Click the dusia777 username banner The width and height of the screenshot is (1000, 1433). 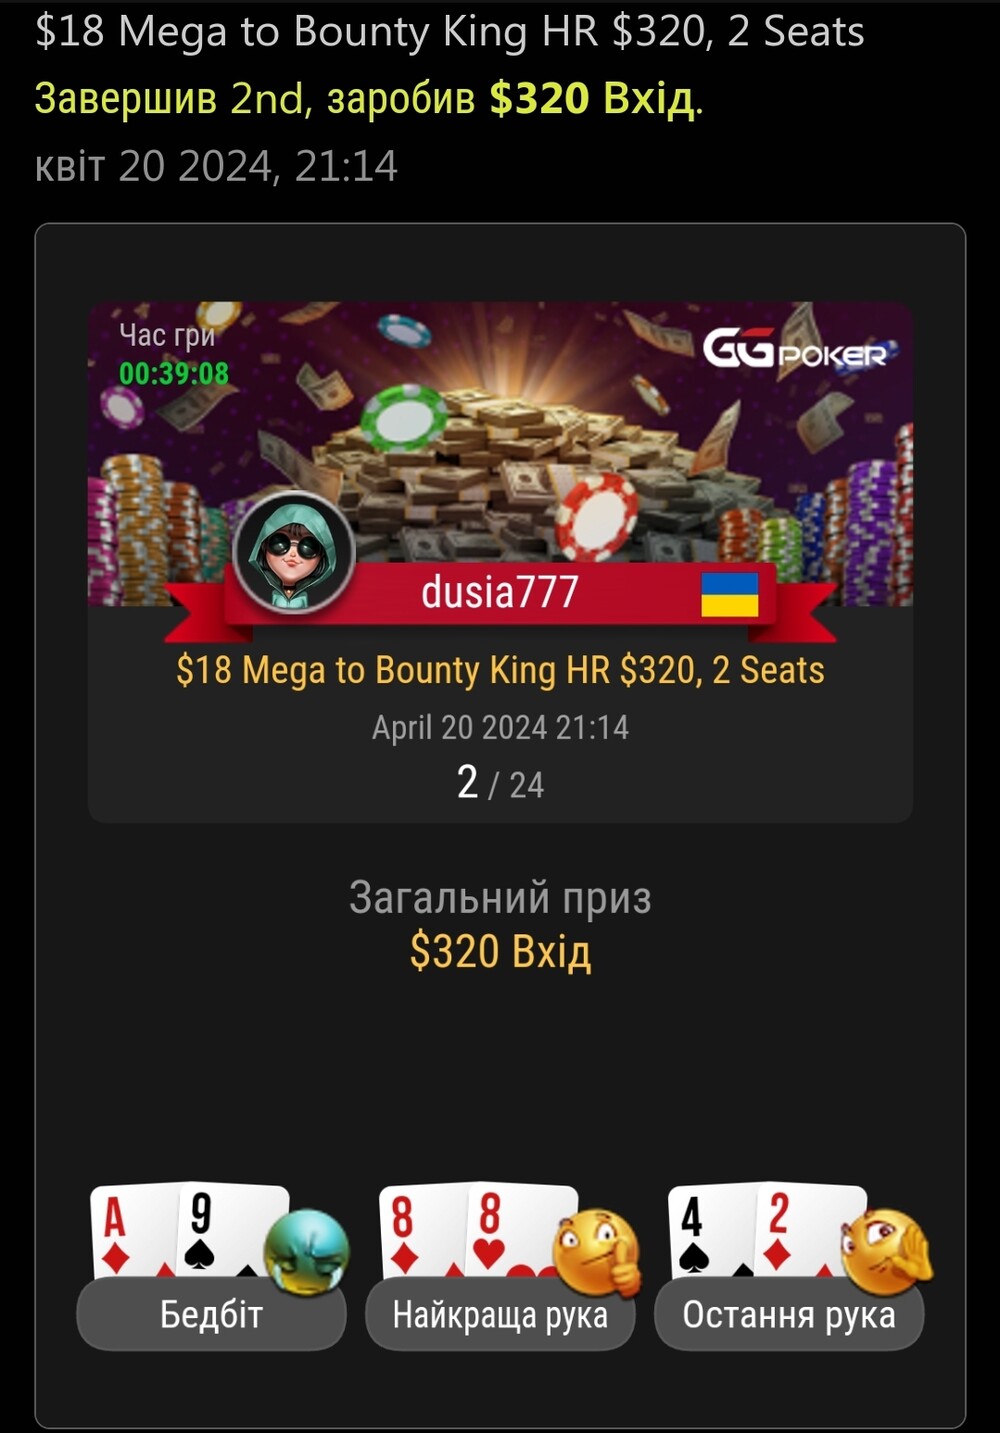[x=500, y=592]
